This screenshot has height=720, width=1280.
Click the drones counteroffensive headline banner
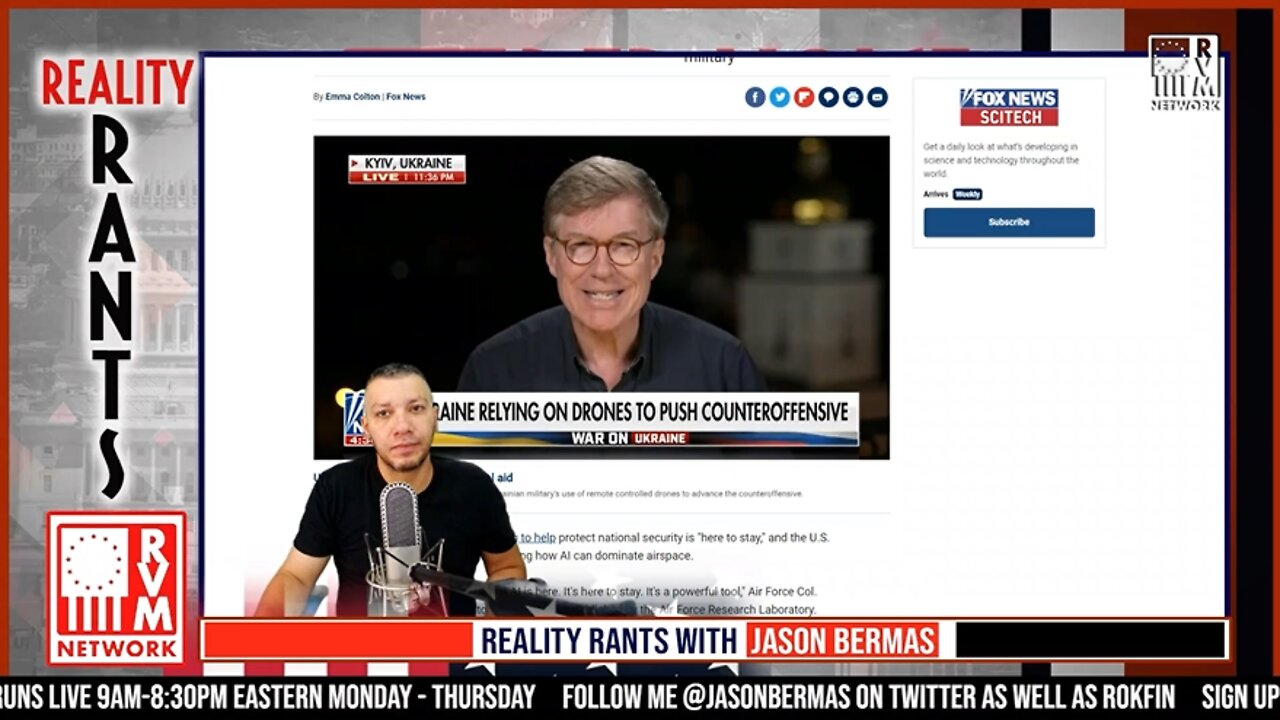640,411
